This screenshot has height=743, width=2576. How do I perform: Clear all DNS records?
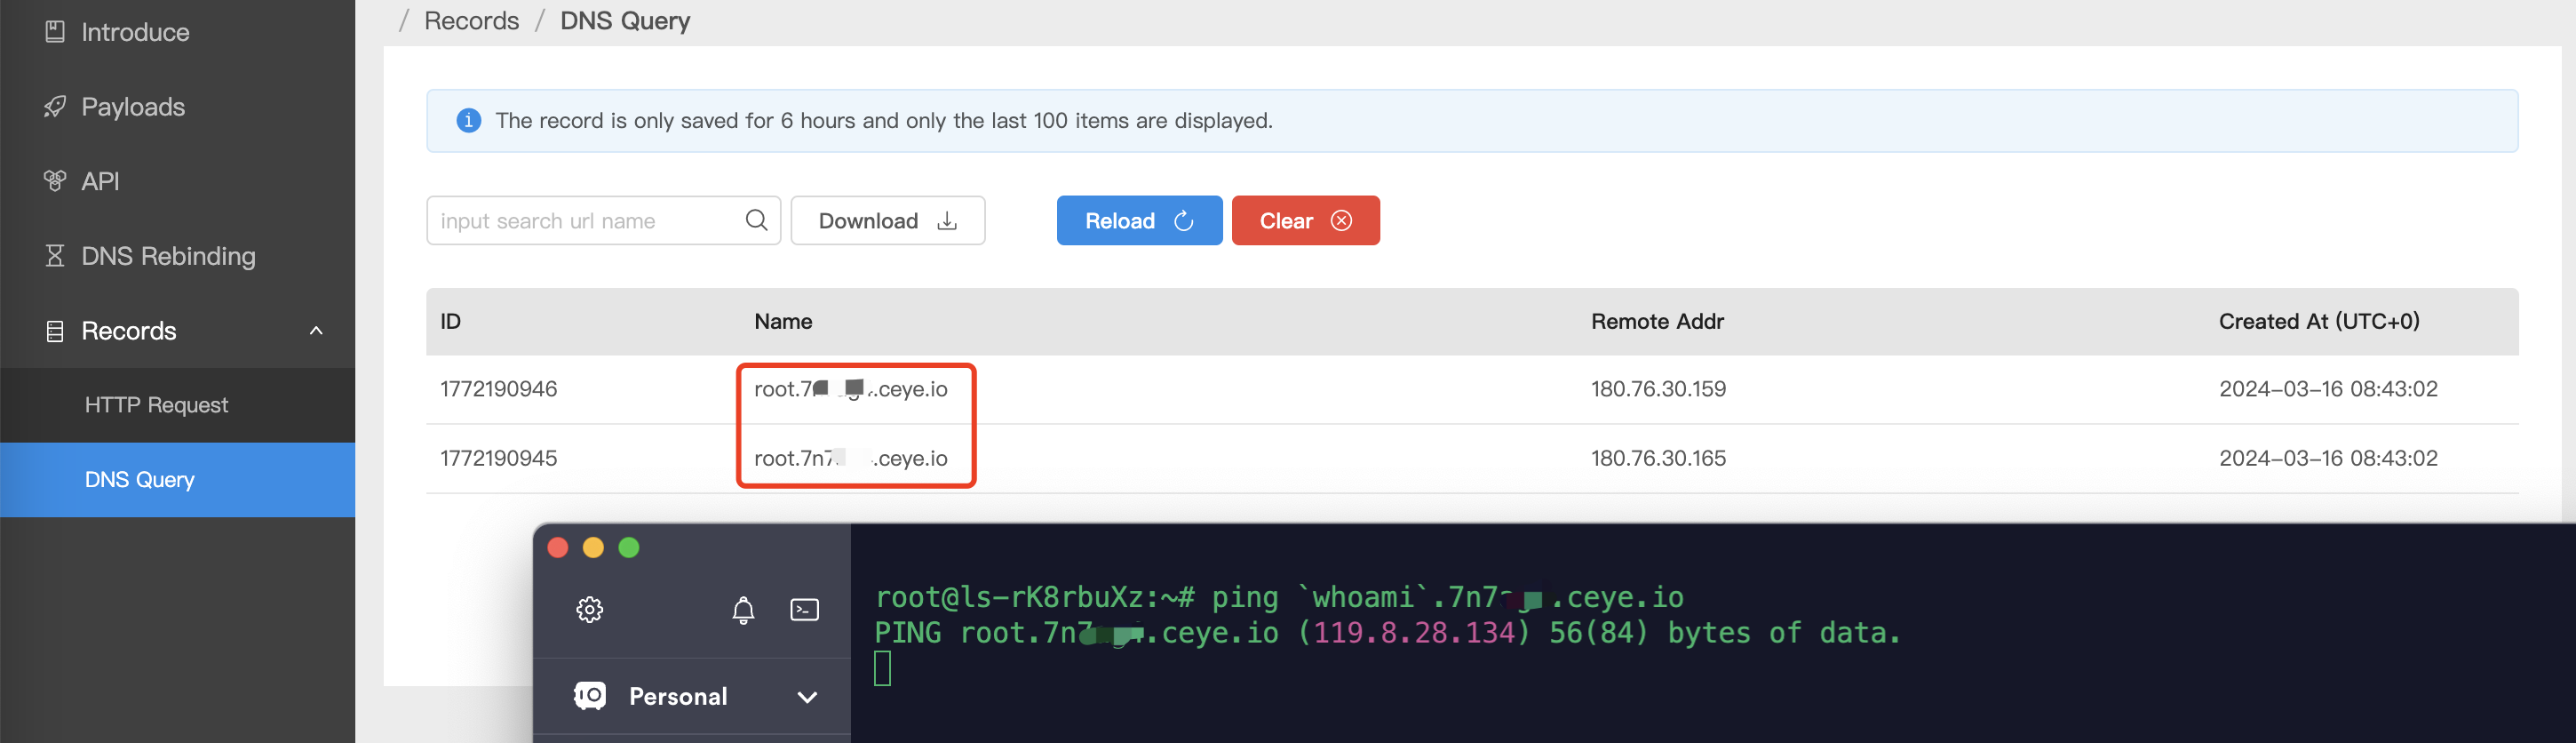point(1305,221)
